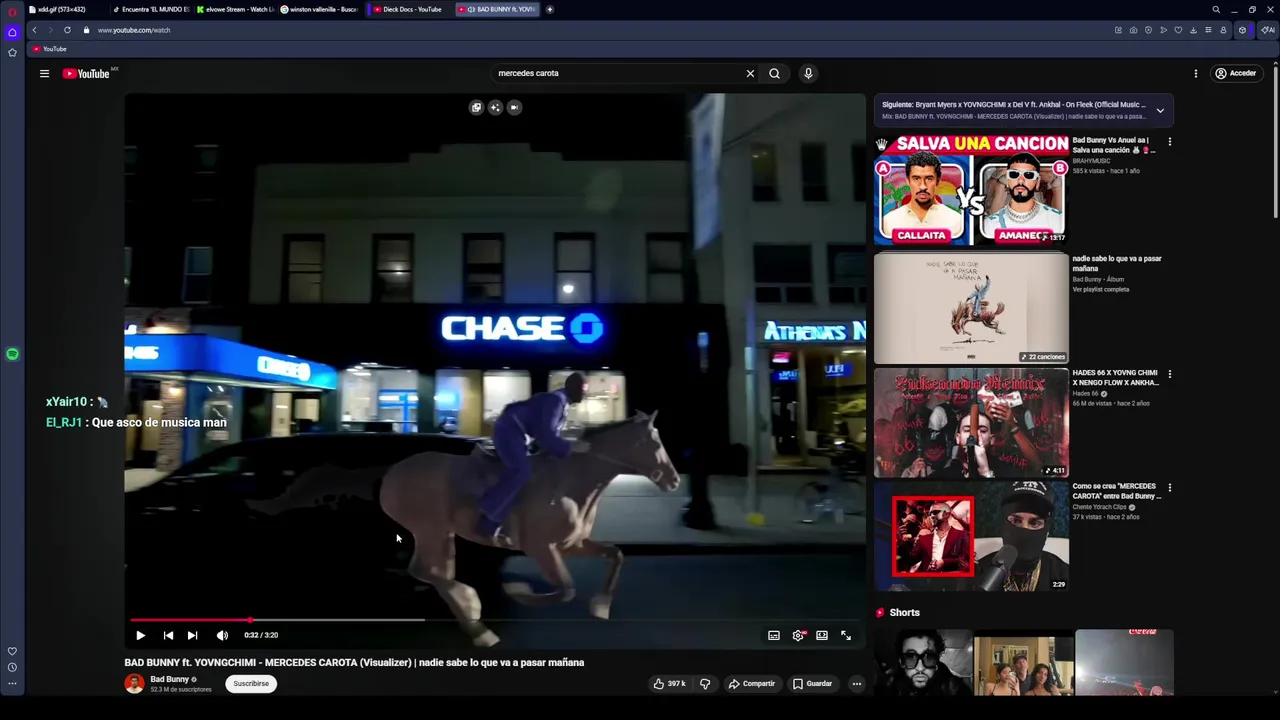Open the browser profile account icon
Screen dimensions: 1280x720
pyautogui.click(x=1223, y=30)
